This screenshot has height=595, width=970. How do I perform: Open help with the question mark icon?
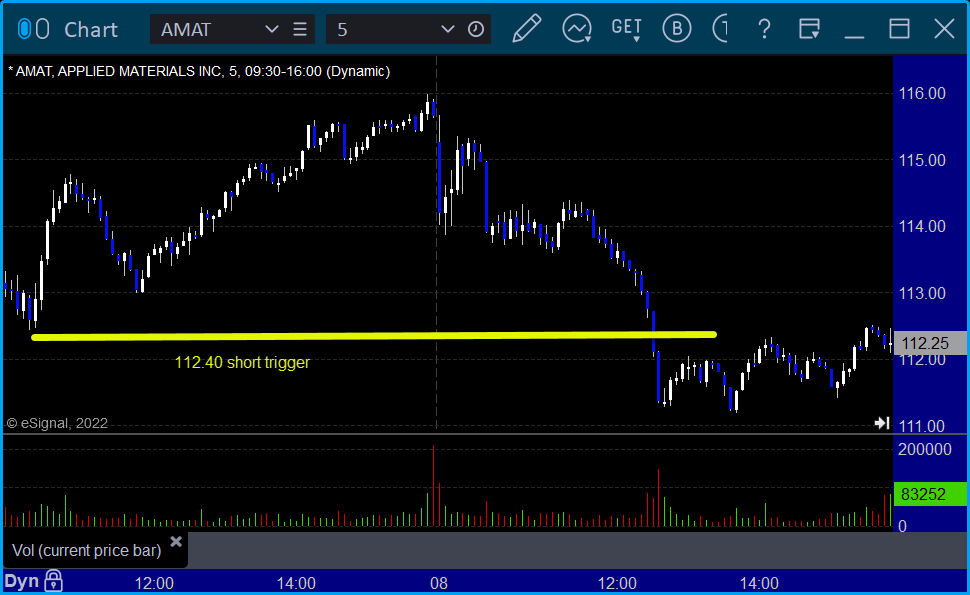[764, 29]
